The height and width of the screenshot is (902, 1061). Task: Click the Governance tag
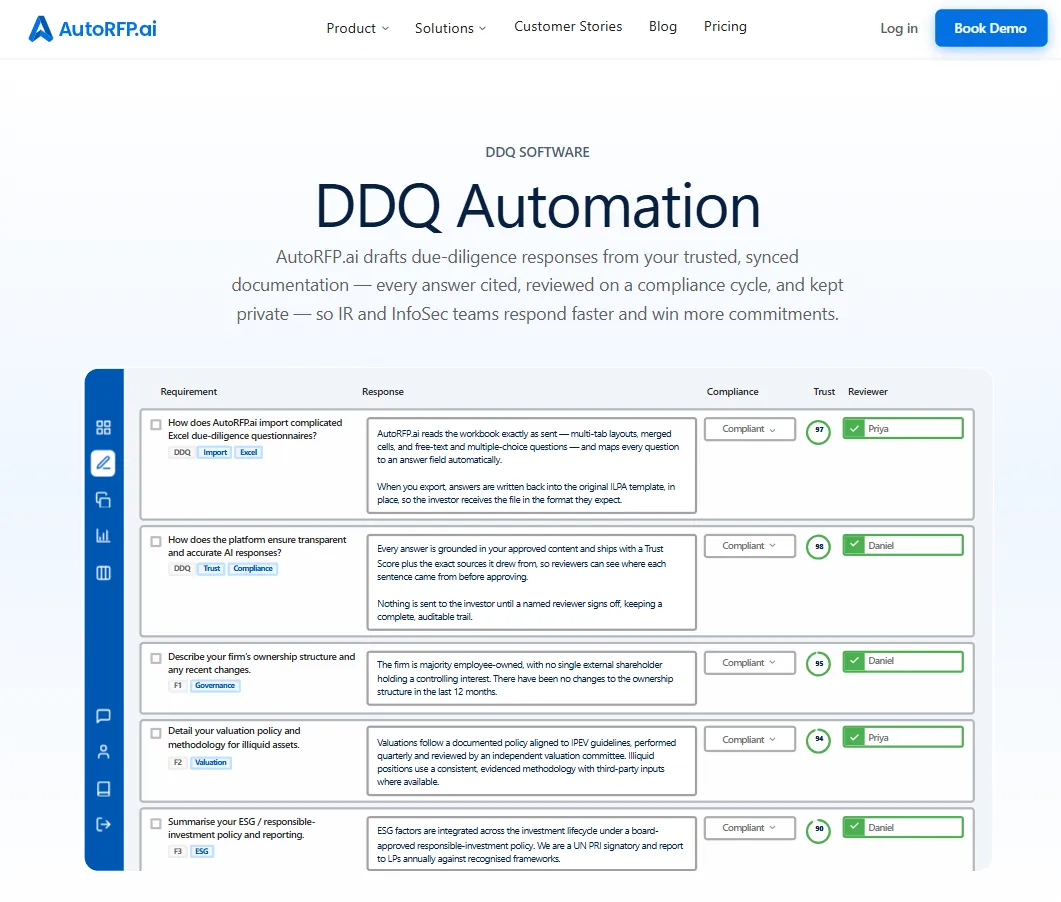tap(215, 685)
